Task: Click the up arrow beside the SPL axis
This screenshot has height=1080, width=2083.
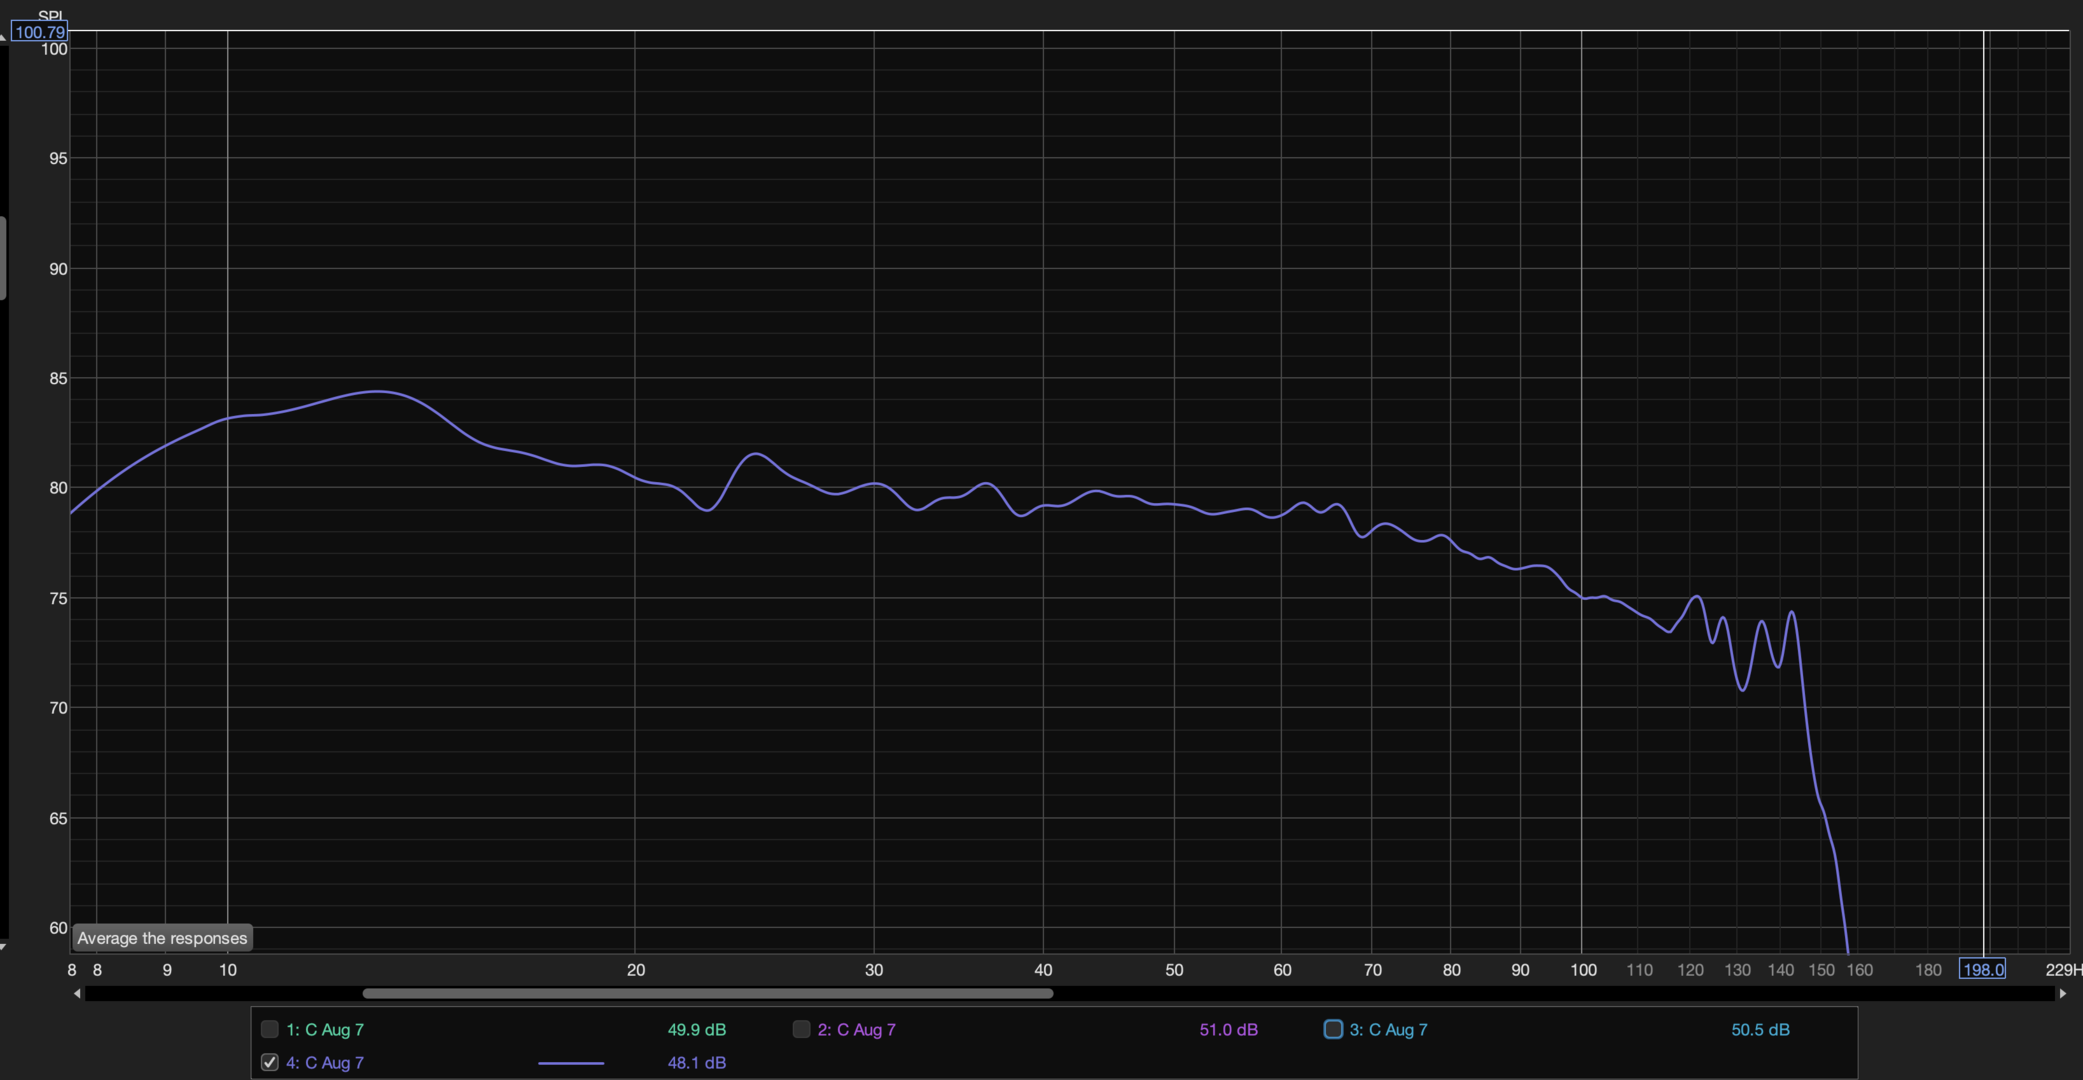Action: tap(3, 37)
